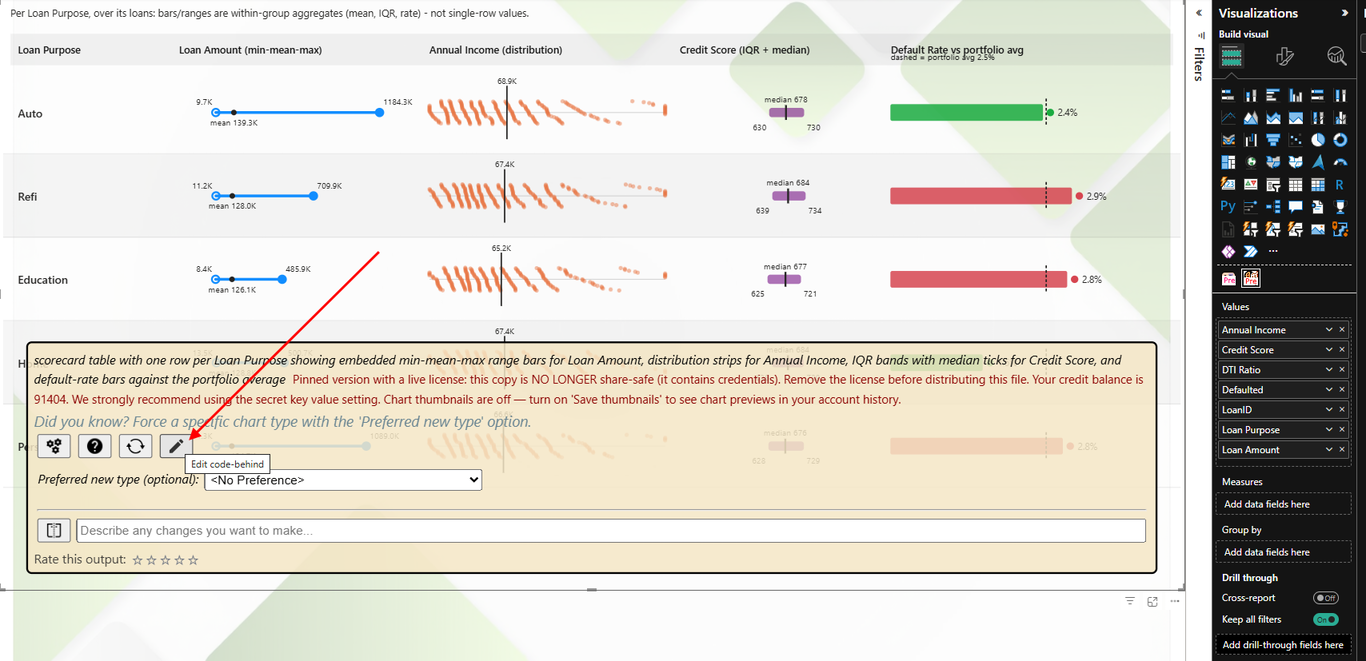Choose the Funnel chart visual
This screenshot has width=1366, height=661.
[x=1273, y=140]
